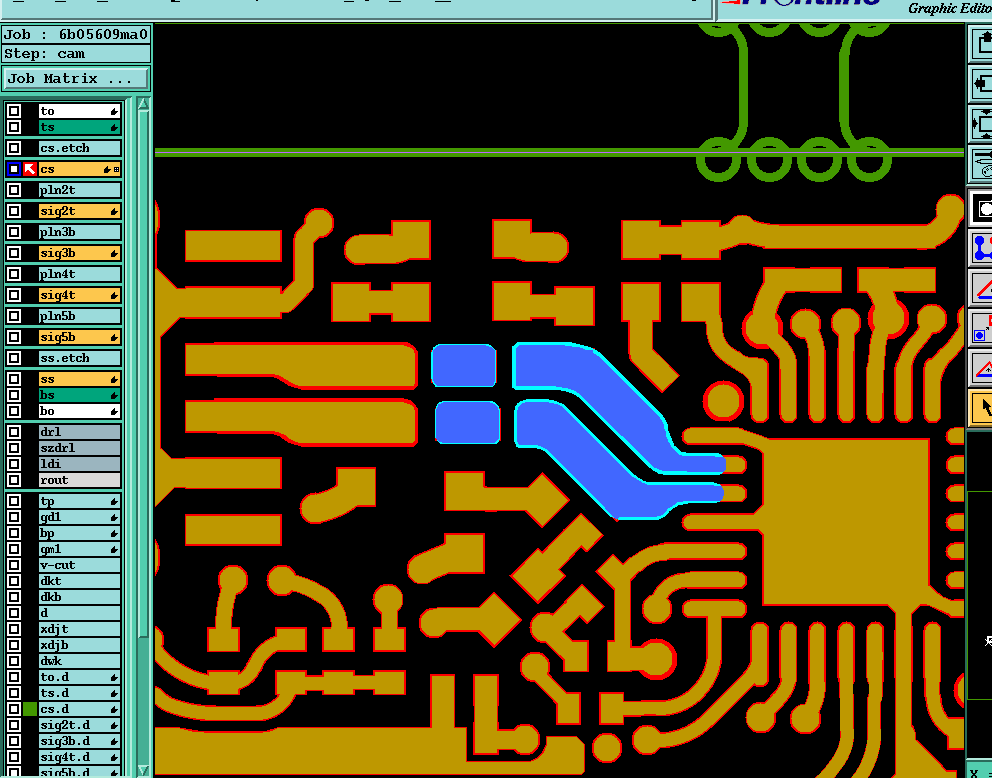Toggle display checkbox for the cs.etch layer
The width and height of the screenshot is (992, 778).
tap(14, 148)
